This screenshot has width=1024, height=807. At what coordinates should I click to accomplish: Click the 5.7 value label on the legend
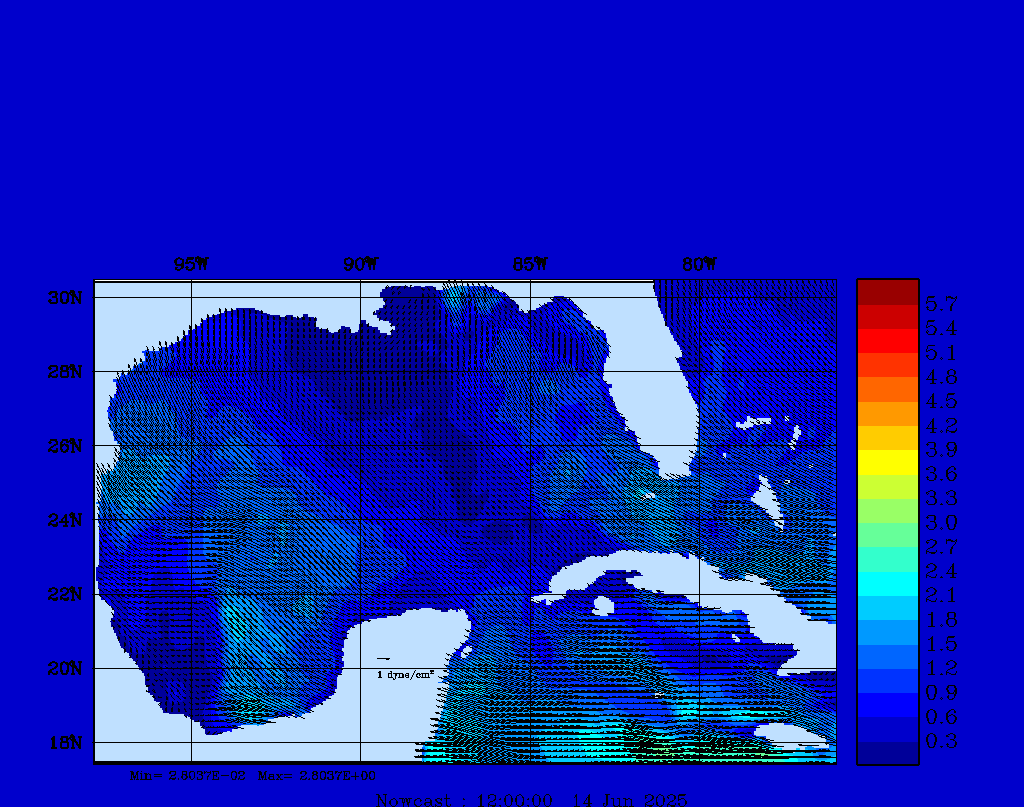pos(941,303)
